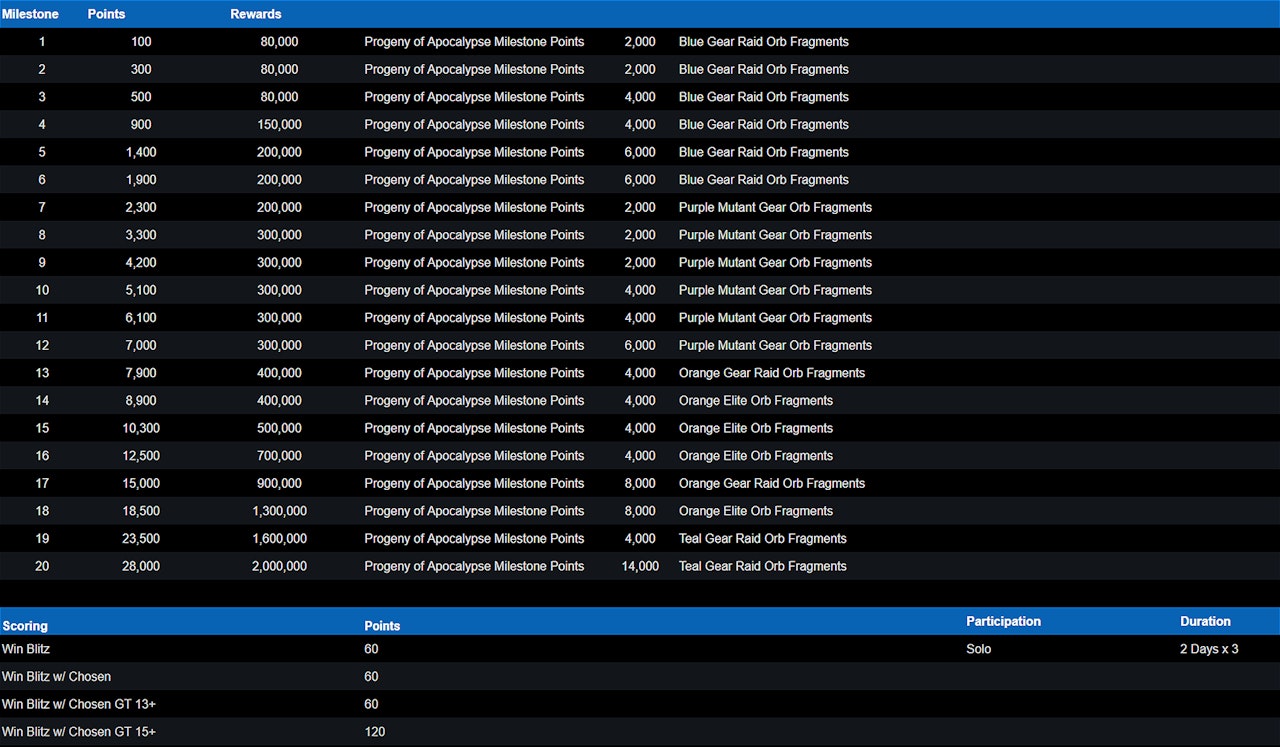Screen dimensions: 1280x747
Task: Click the 14,000 fragment quantity
Action: pos(639,566)
